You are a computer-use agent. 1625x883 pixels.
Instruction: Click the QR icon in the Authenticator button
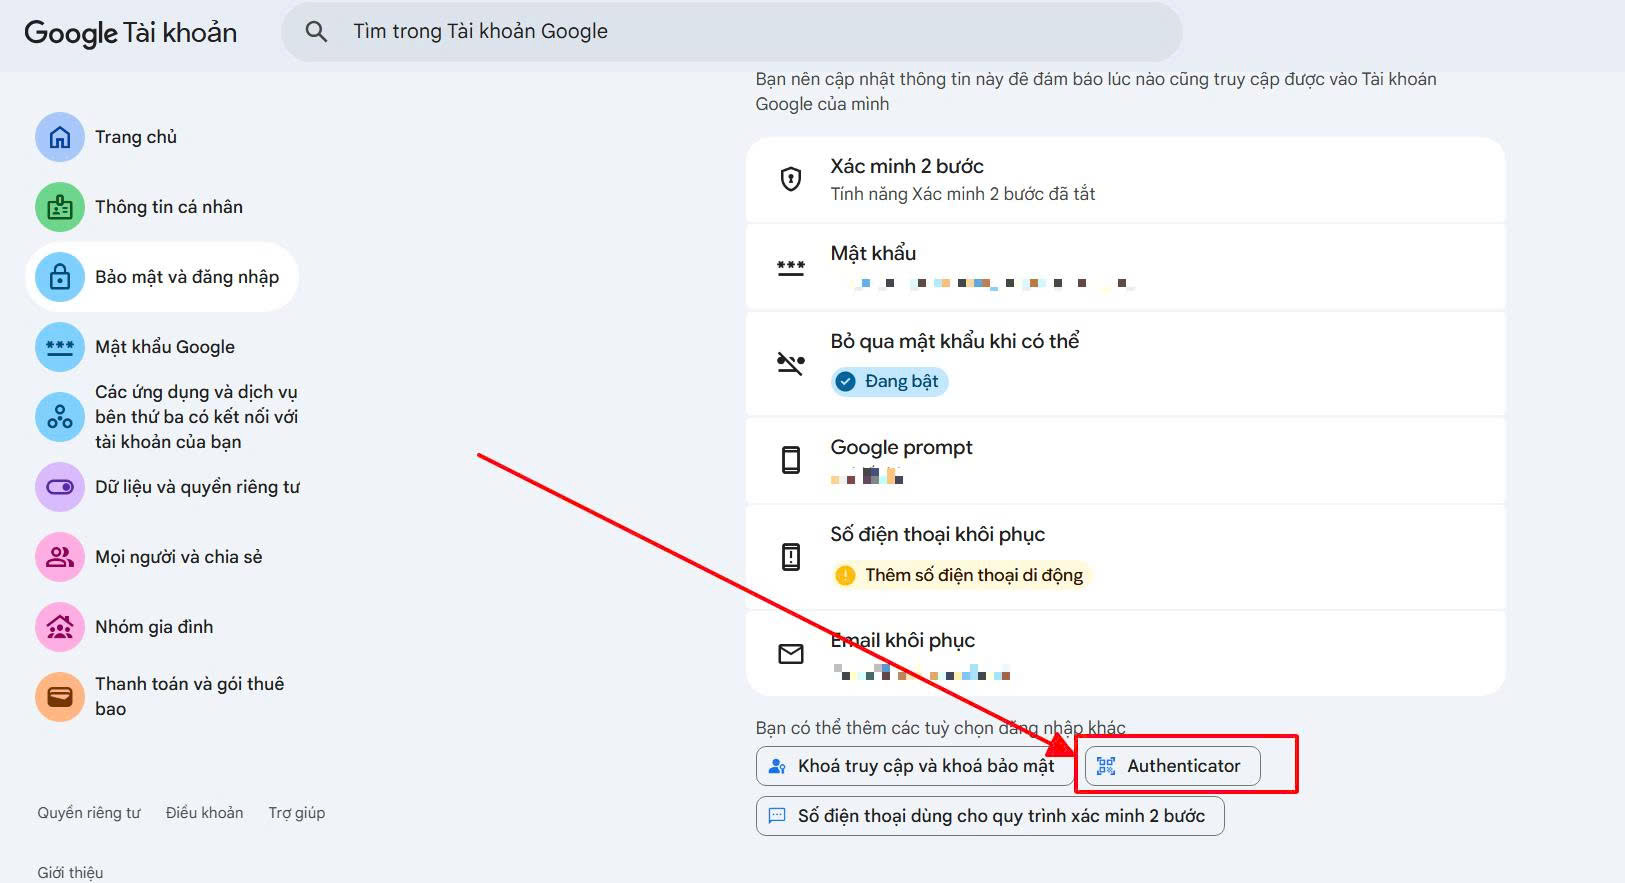(1106, 766)
